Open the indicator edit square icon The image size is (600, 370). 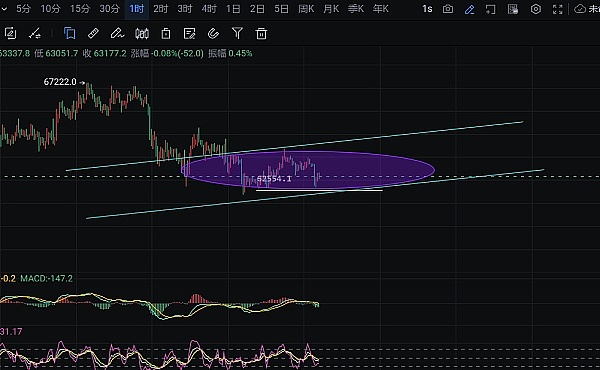pos(10,34)
